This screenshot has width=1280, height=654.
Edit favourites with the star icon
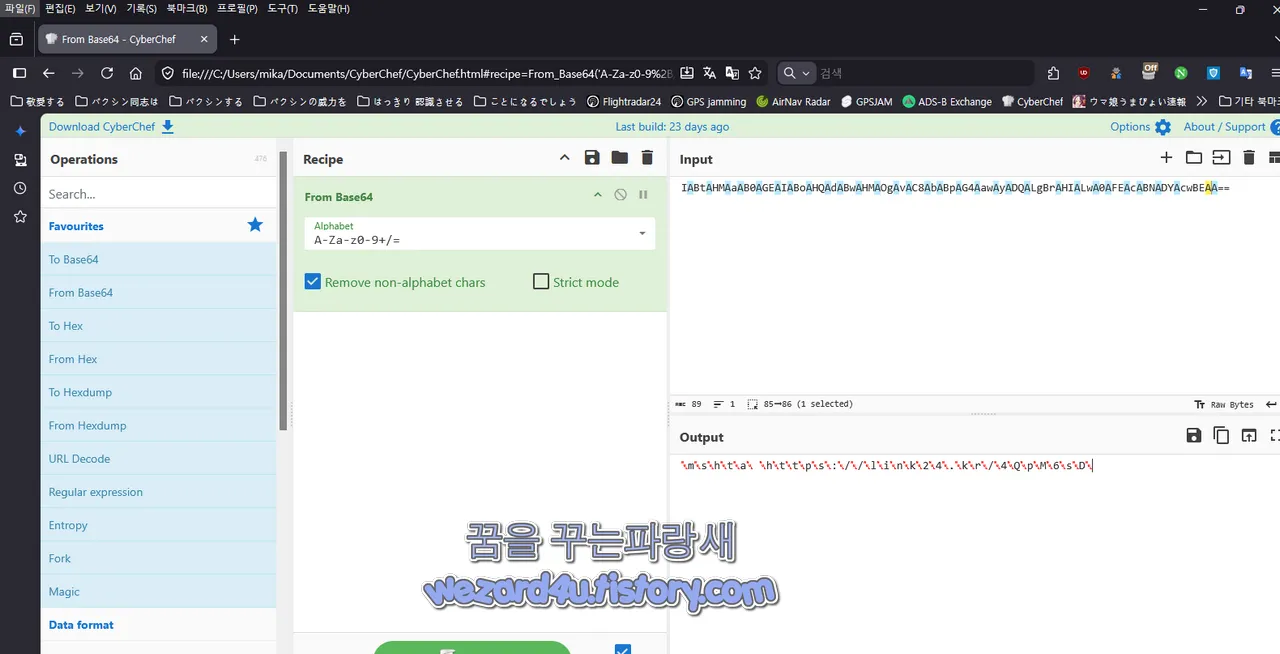255,225
